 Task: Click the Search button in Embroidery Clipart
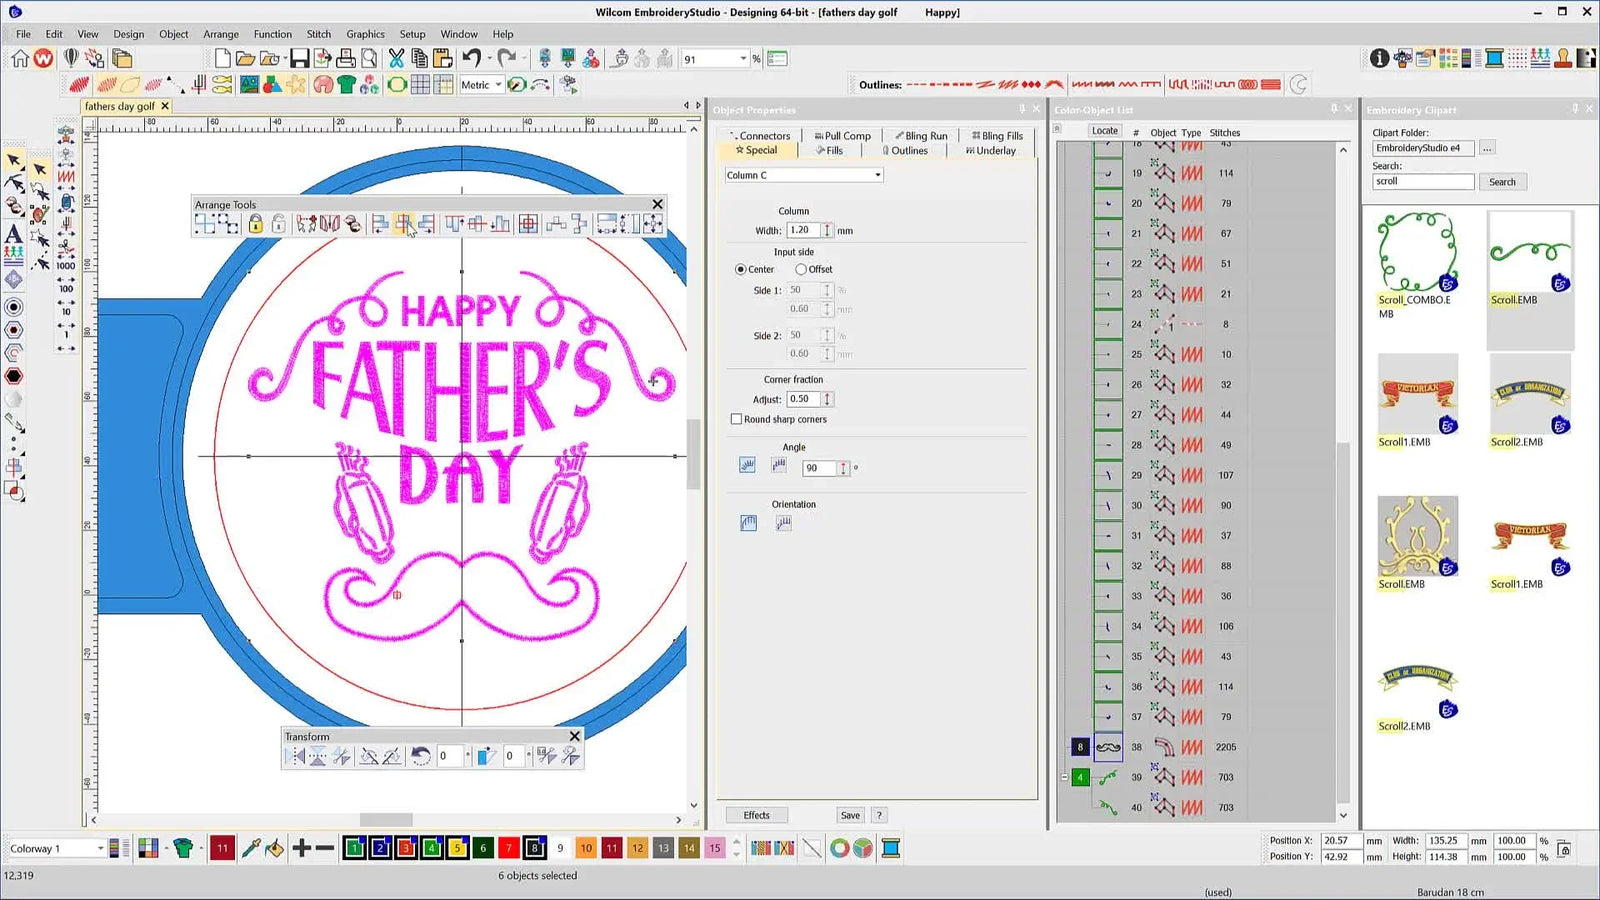pos(1503,181)
